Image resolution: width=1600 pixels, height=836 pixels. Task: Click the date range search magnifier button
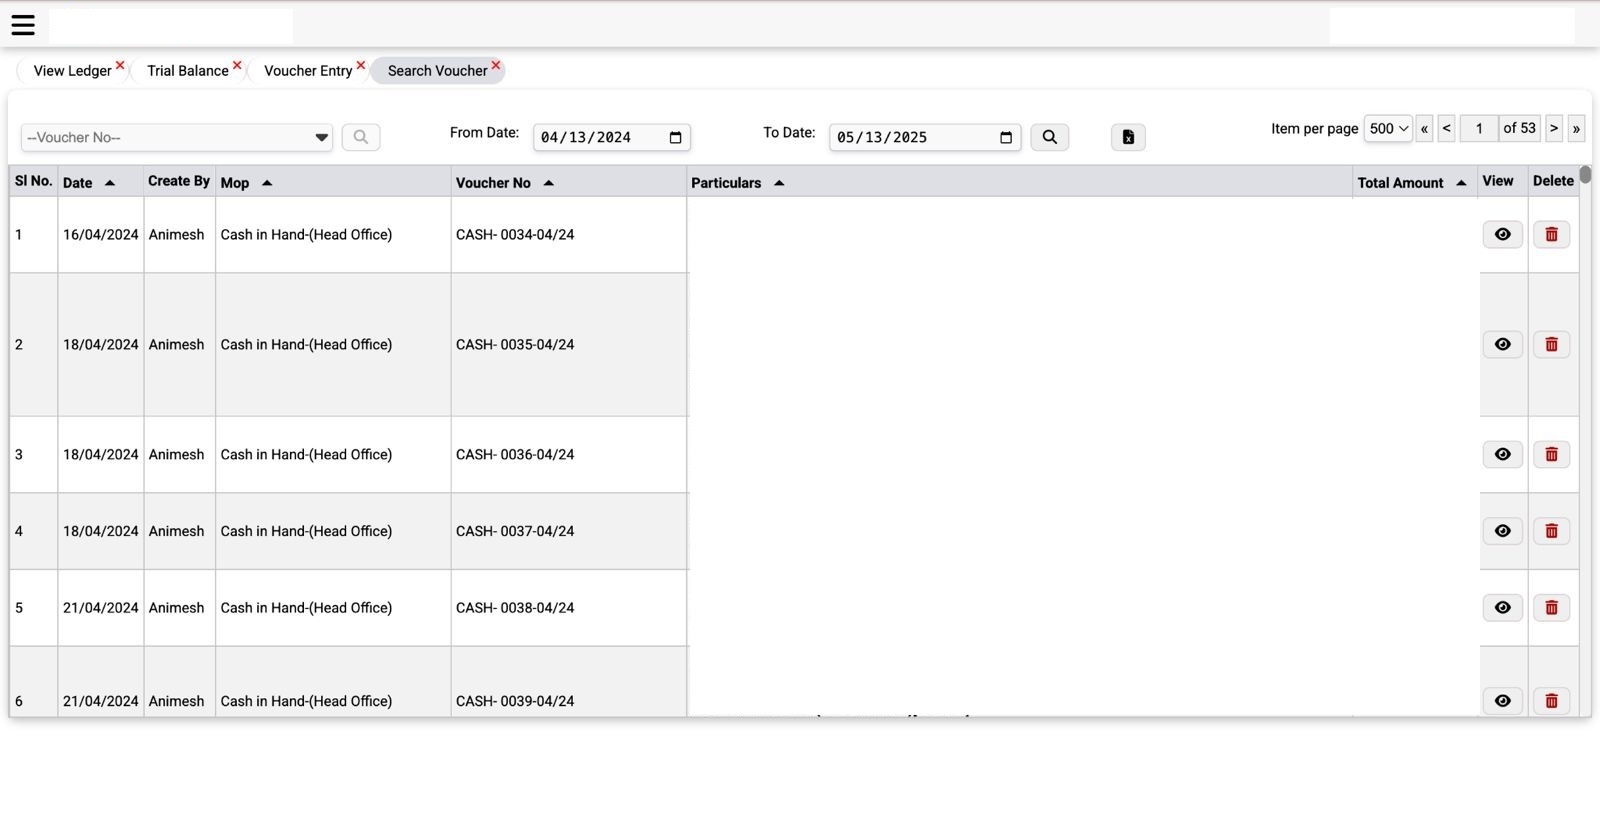(x=1049, y=137)
